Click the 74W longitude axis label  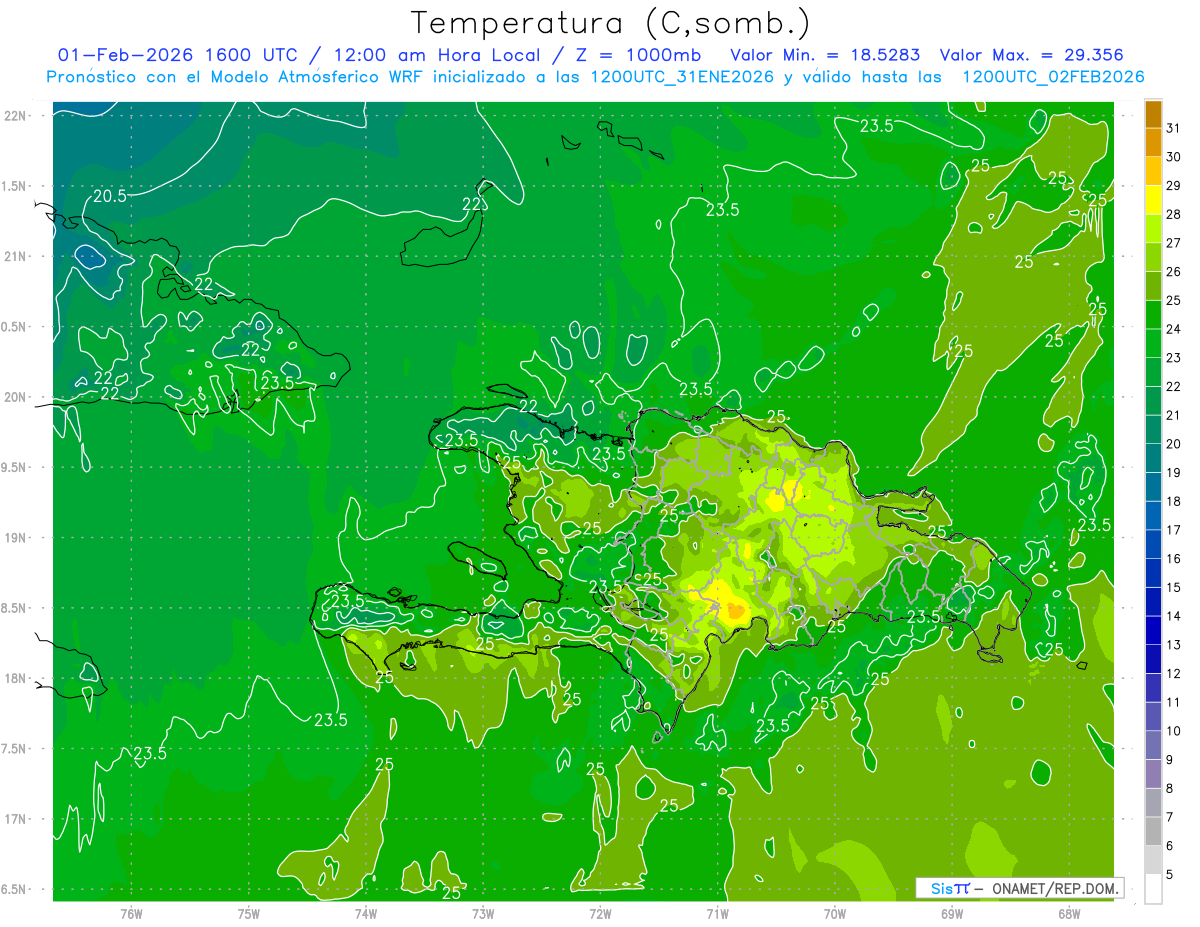[366, 913]
